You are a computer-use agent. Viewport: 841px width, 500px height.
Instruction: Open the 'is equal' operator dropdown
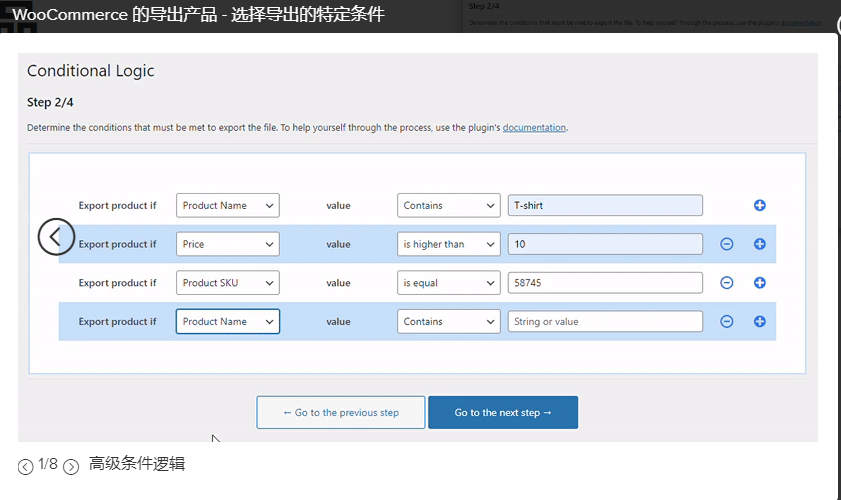448,283
